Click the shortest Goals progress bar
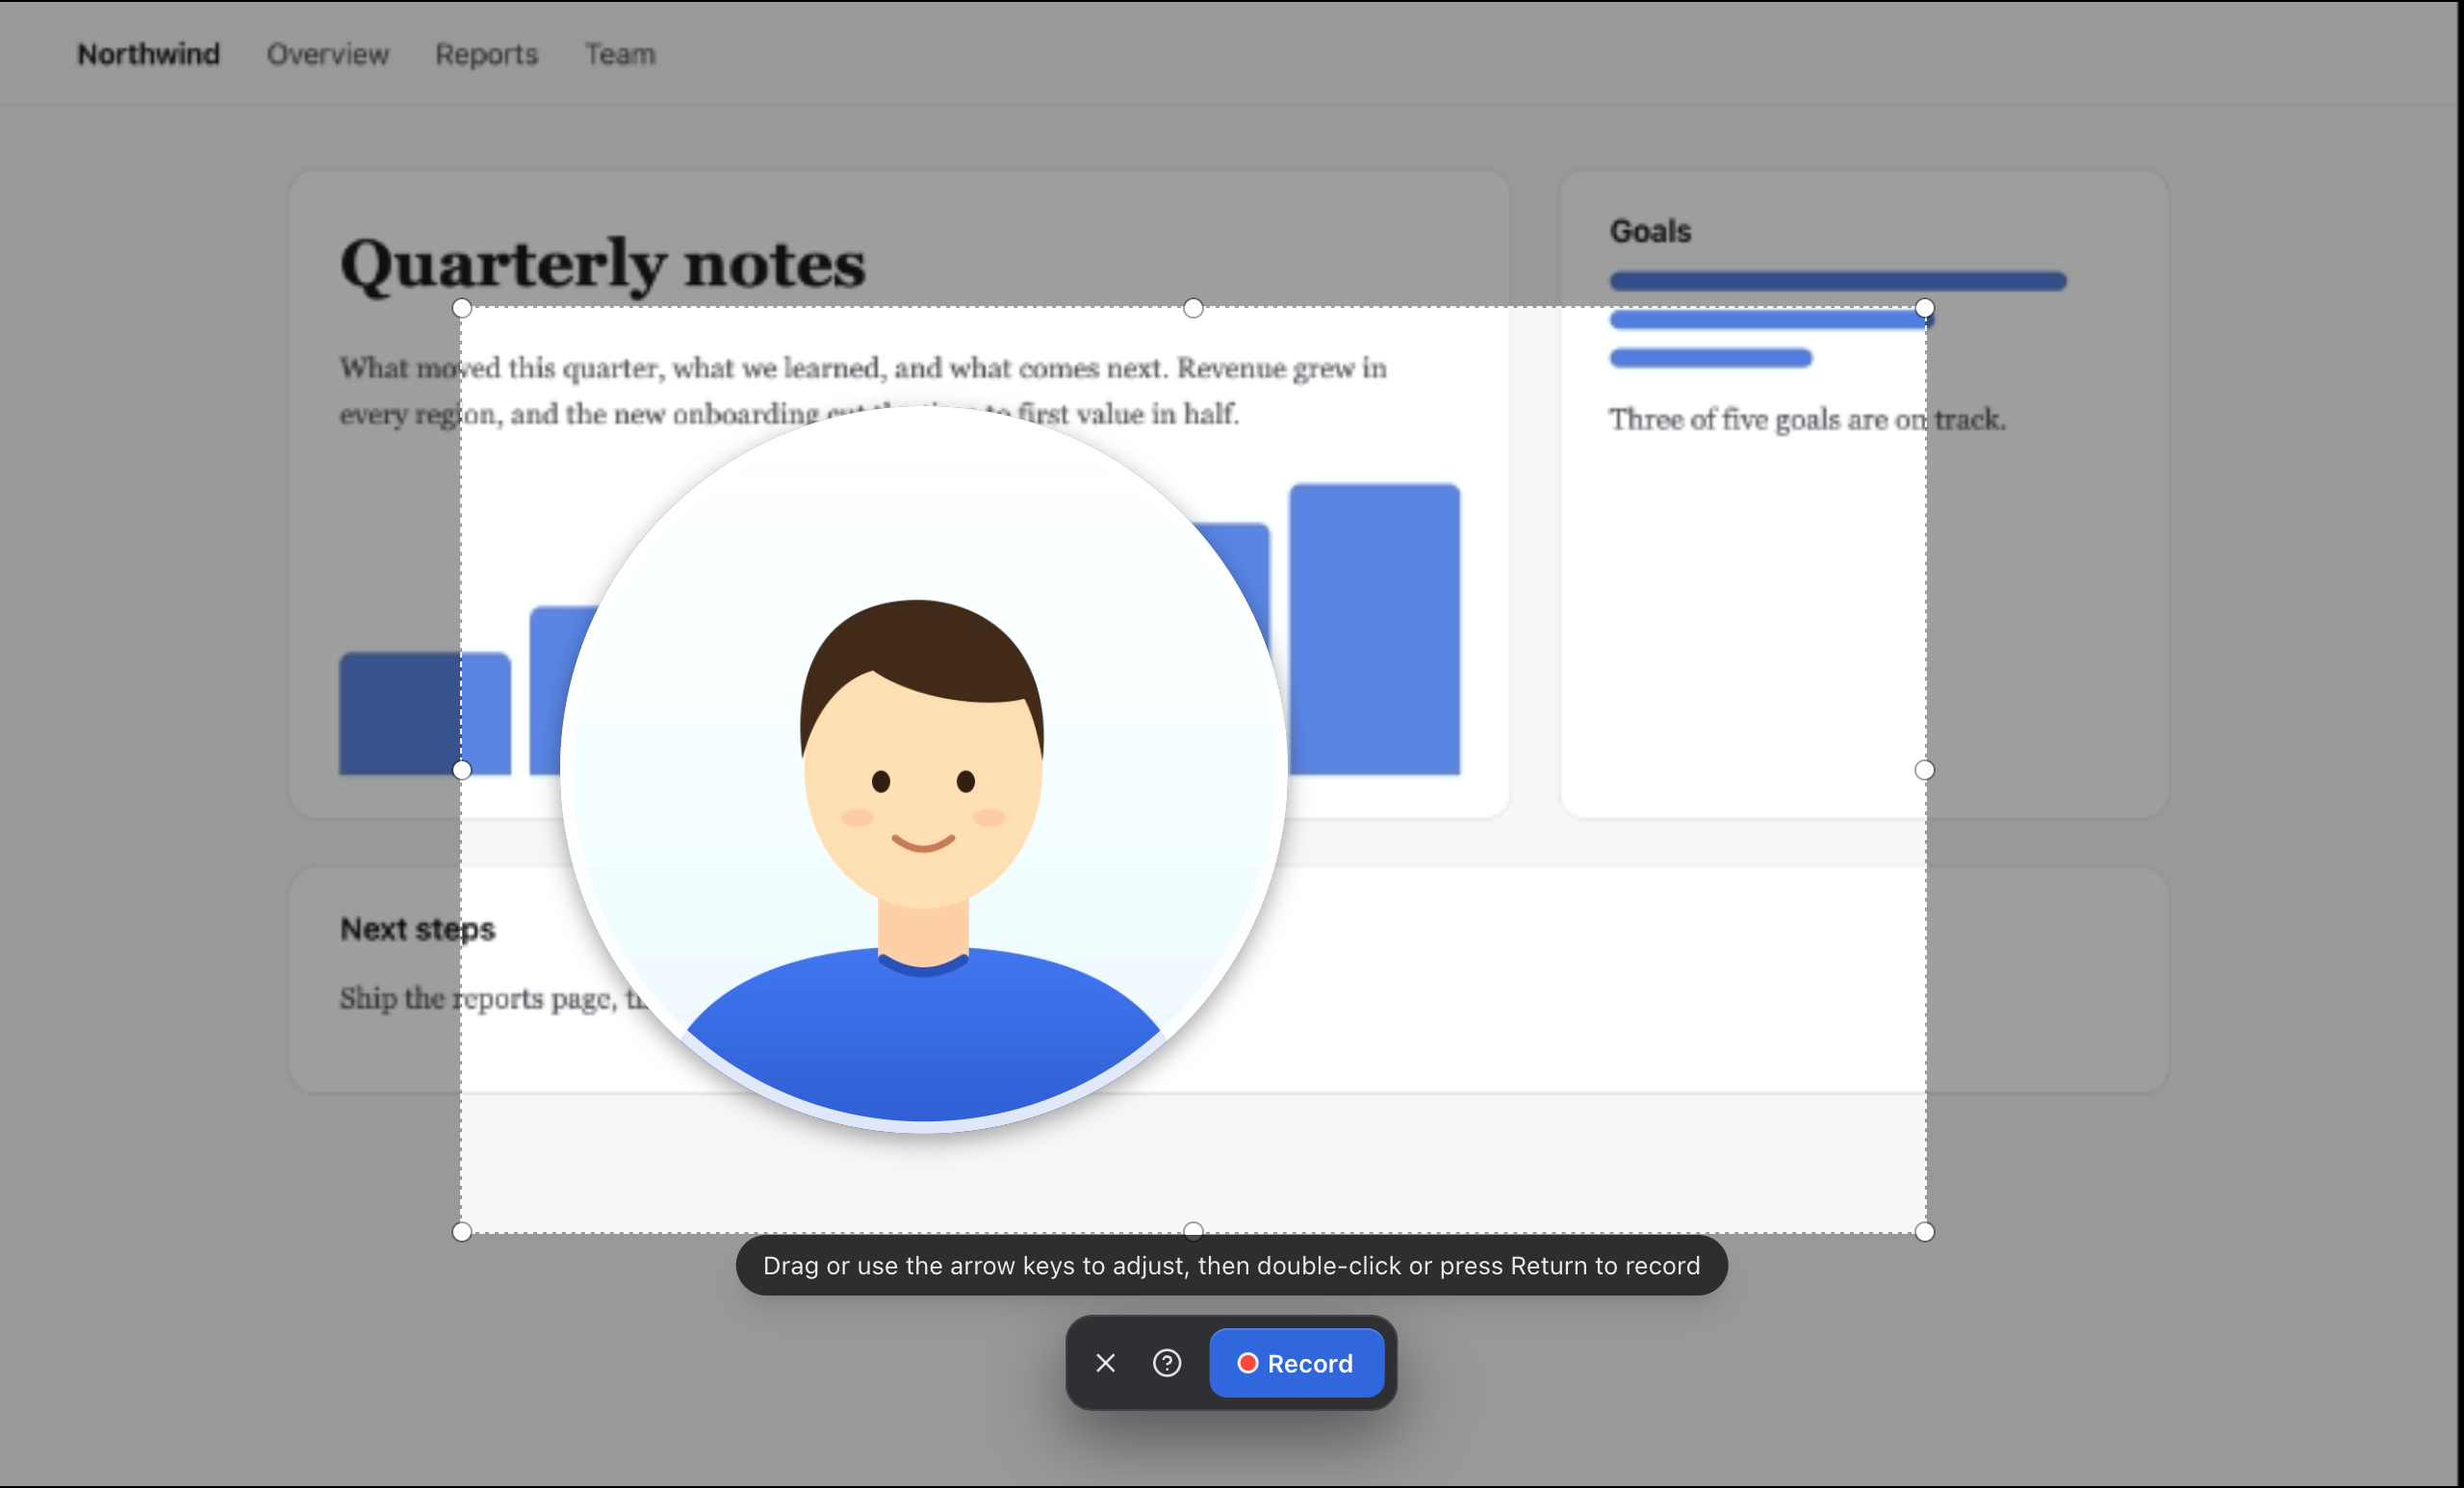Screen dimensions: 2464x1488 click(x=1711, y=358)
